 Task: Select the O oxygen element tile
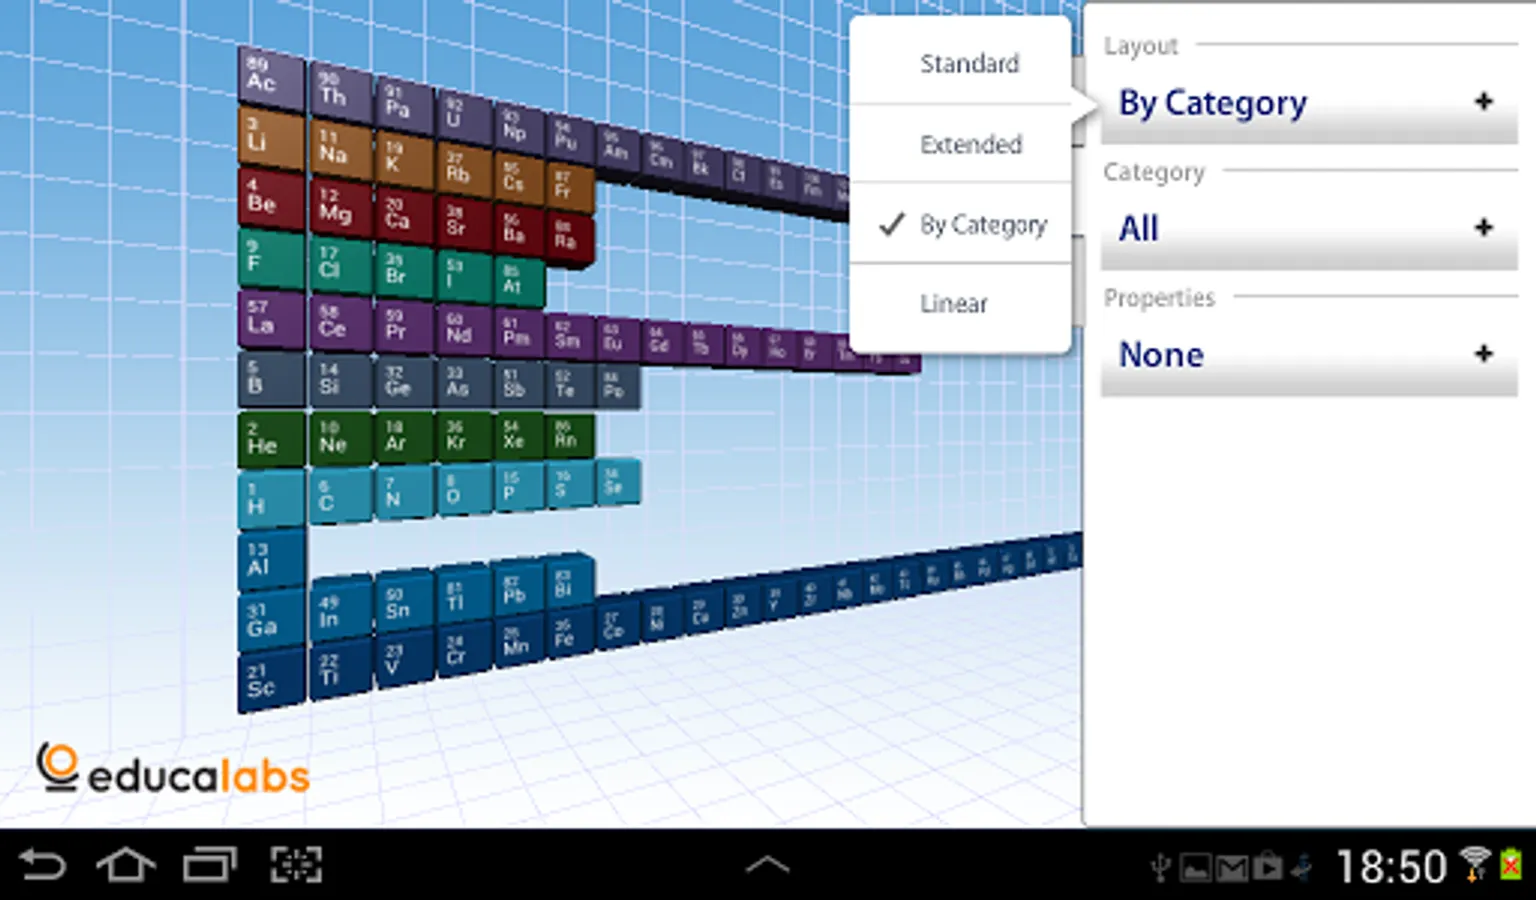(463, 491)
